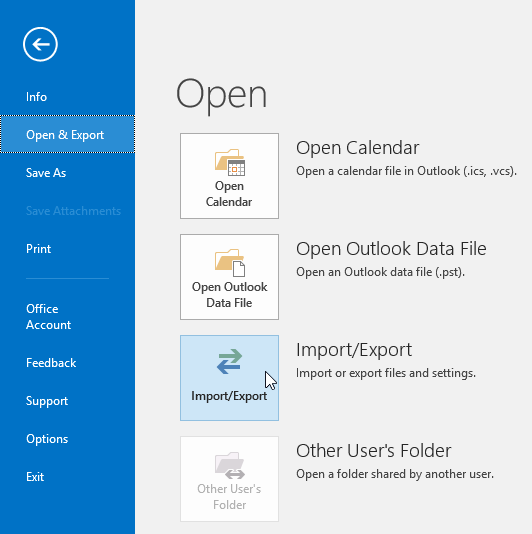Click the Open Calendar button label

[x=229, y=194]
